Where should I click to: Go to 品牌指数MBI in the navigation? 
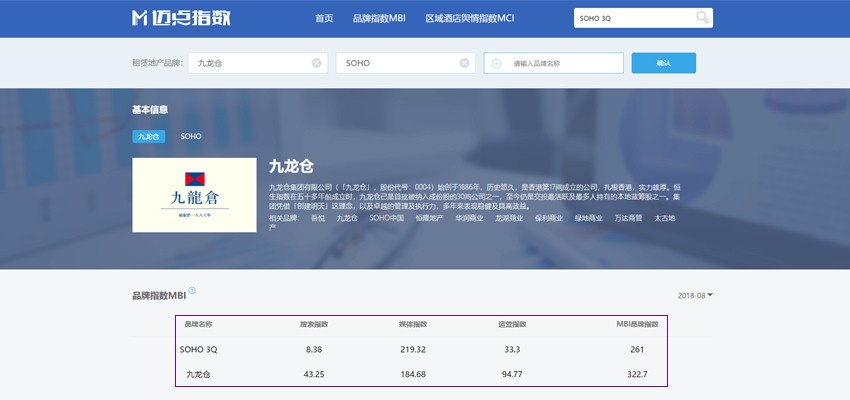click(379, 18)
